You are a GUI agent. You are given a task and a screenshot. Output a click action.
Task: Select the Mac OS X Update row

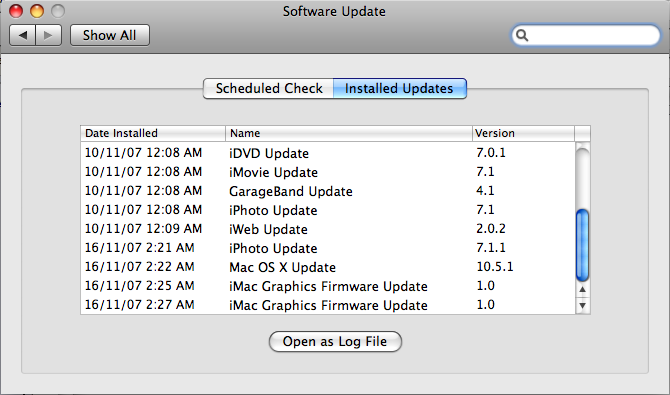328,267
